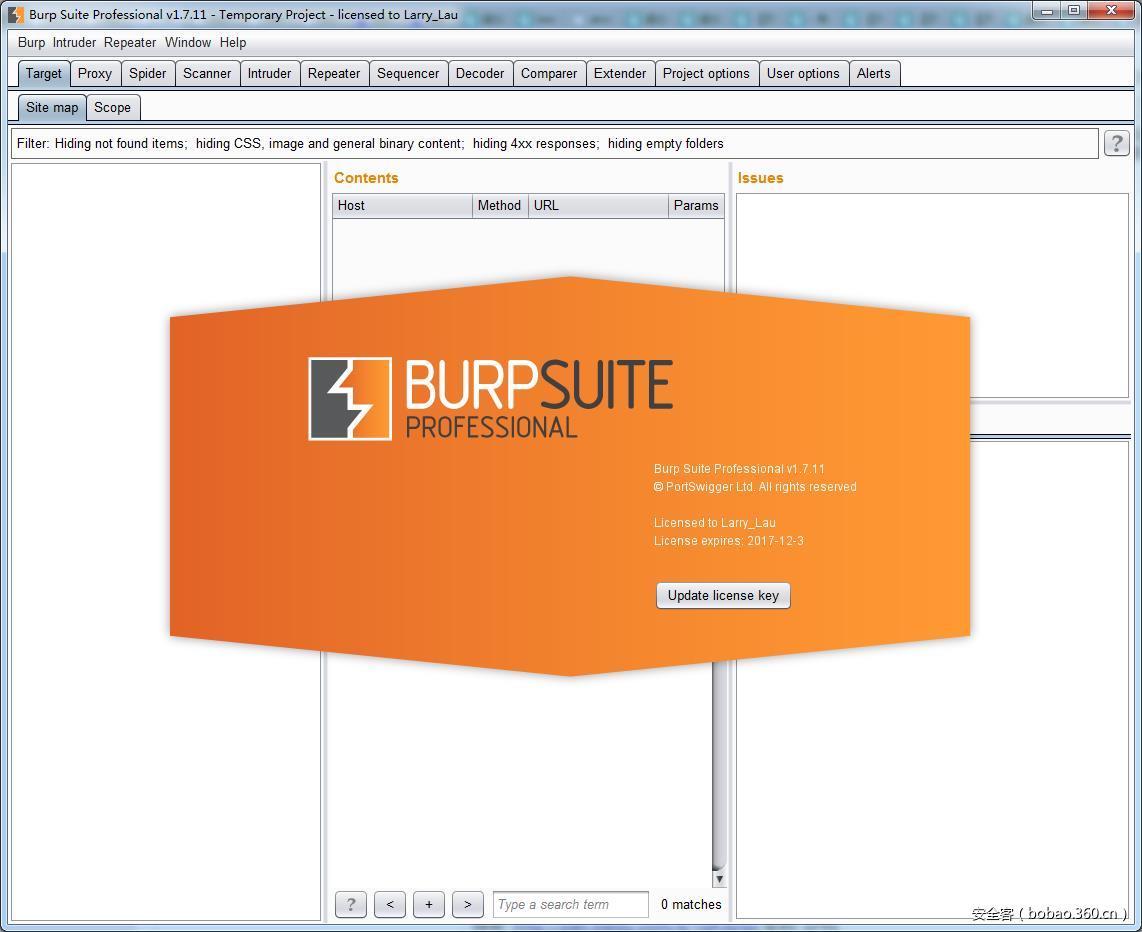This screenshot has height=932, width=1142.
Task: Open the Window menu
Action: [x=188, y=42]
